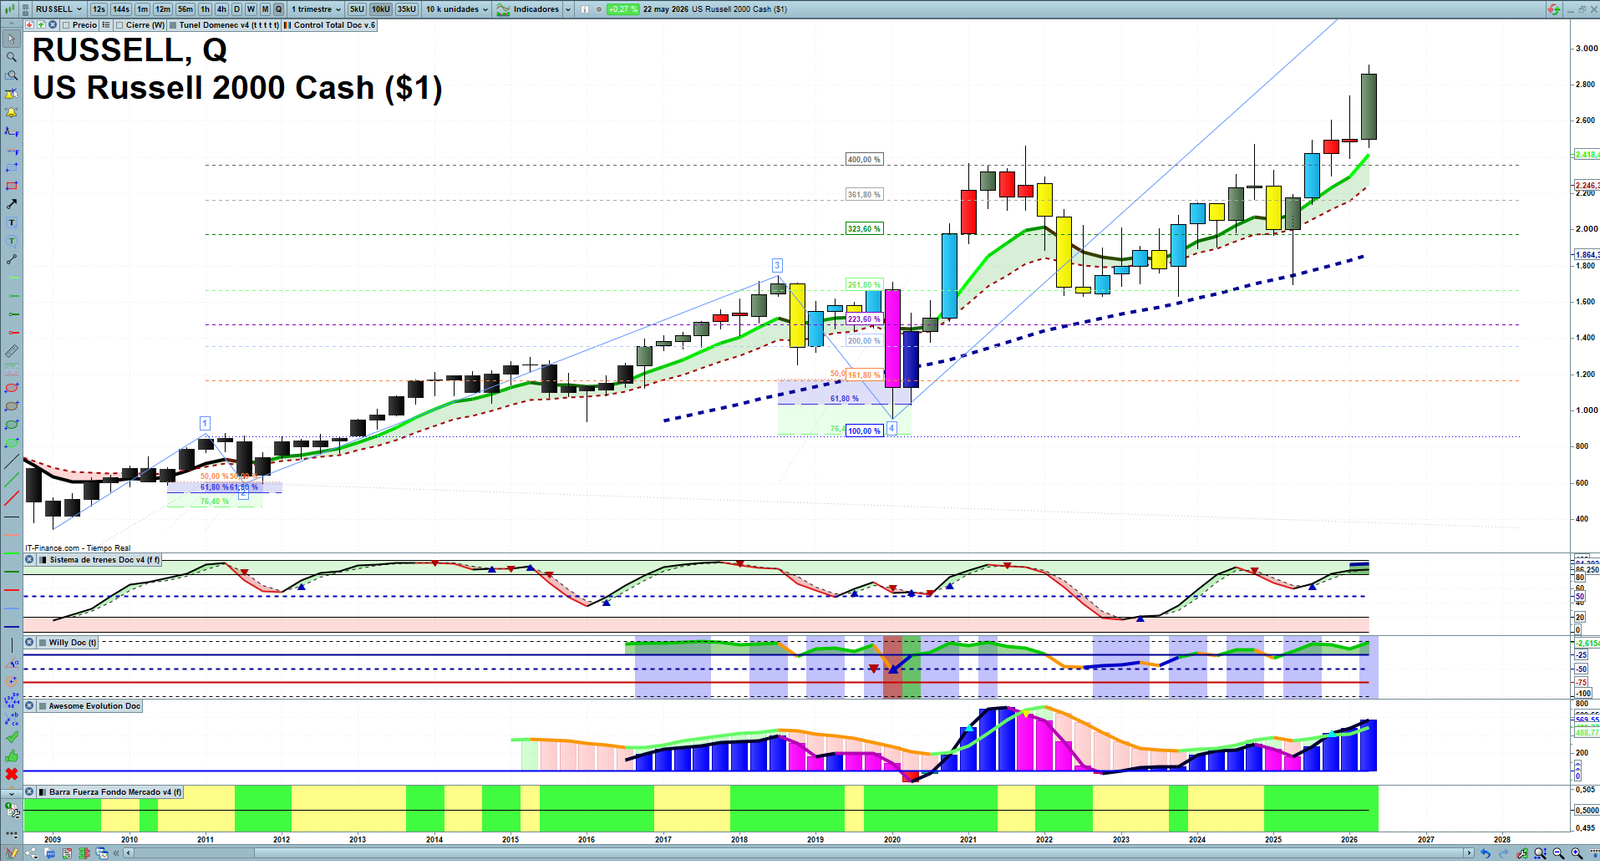Open the RUSSELL symbol dropdown
This screenshot has height=861, width=1600.
coord(58,9)
